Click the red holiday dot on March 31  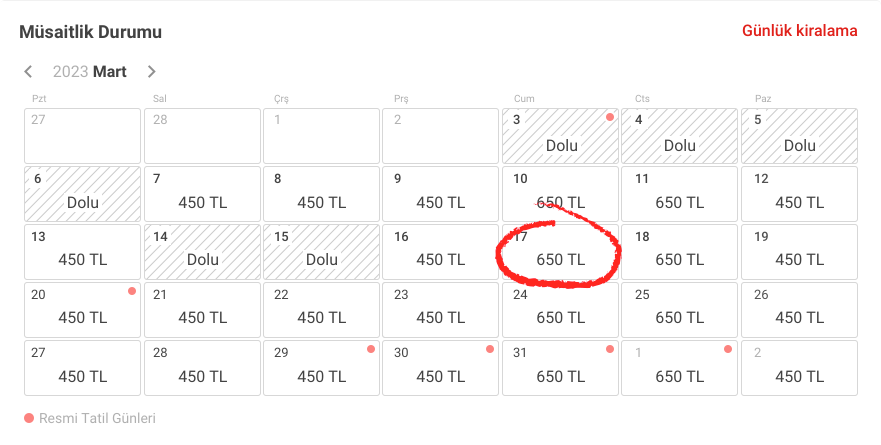pyautogui.click(x=609, y=349)
